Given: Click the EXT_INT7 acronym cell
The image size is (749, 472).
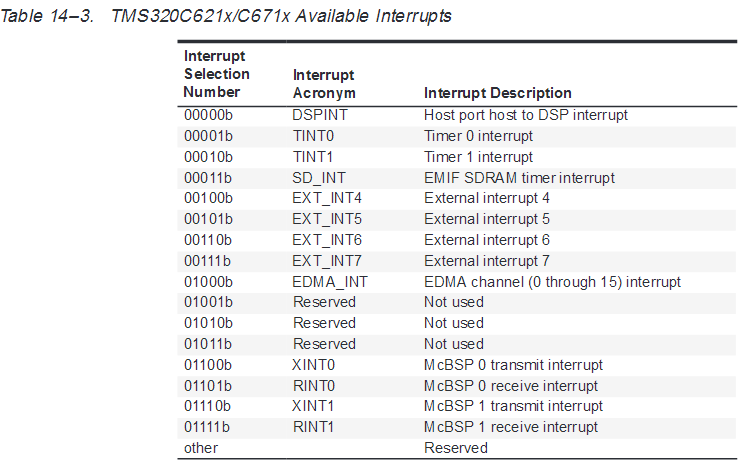Looking at the screenshot, I should [327, 261].
